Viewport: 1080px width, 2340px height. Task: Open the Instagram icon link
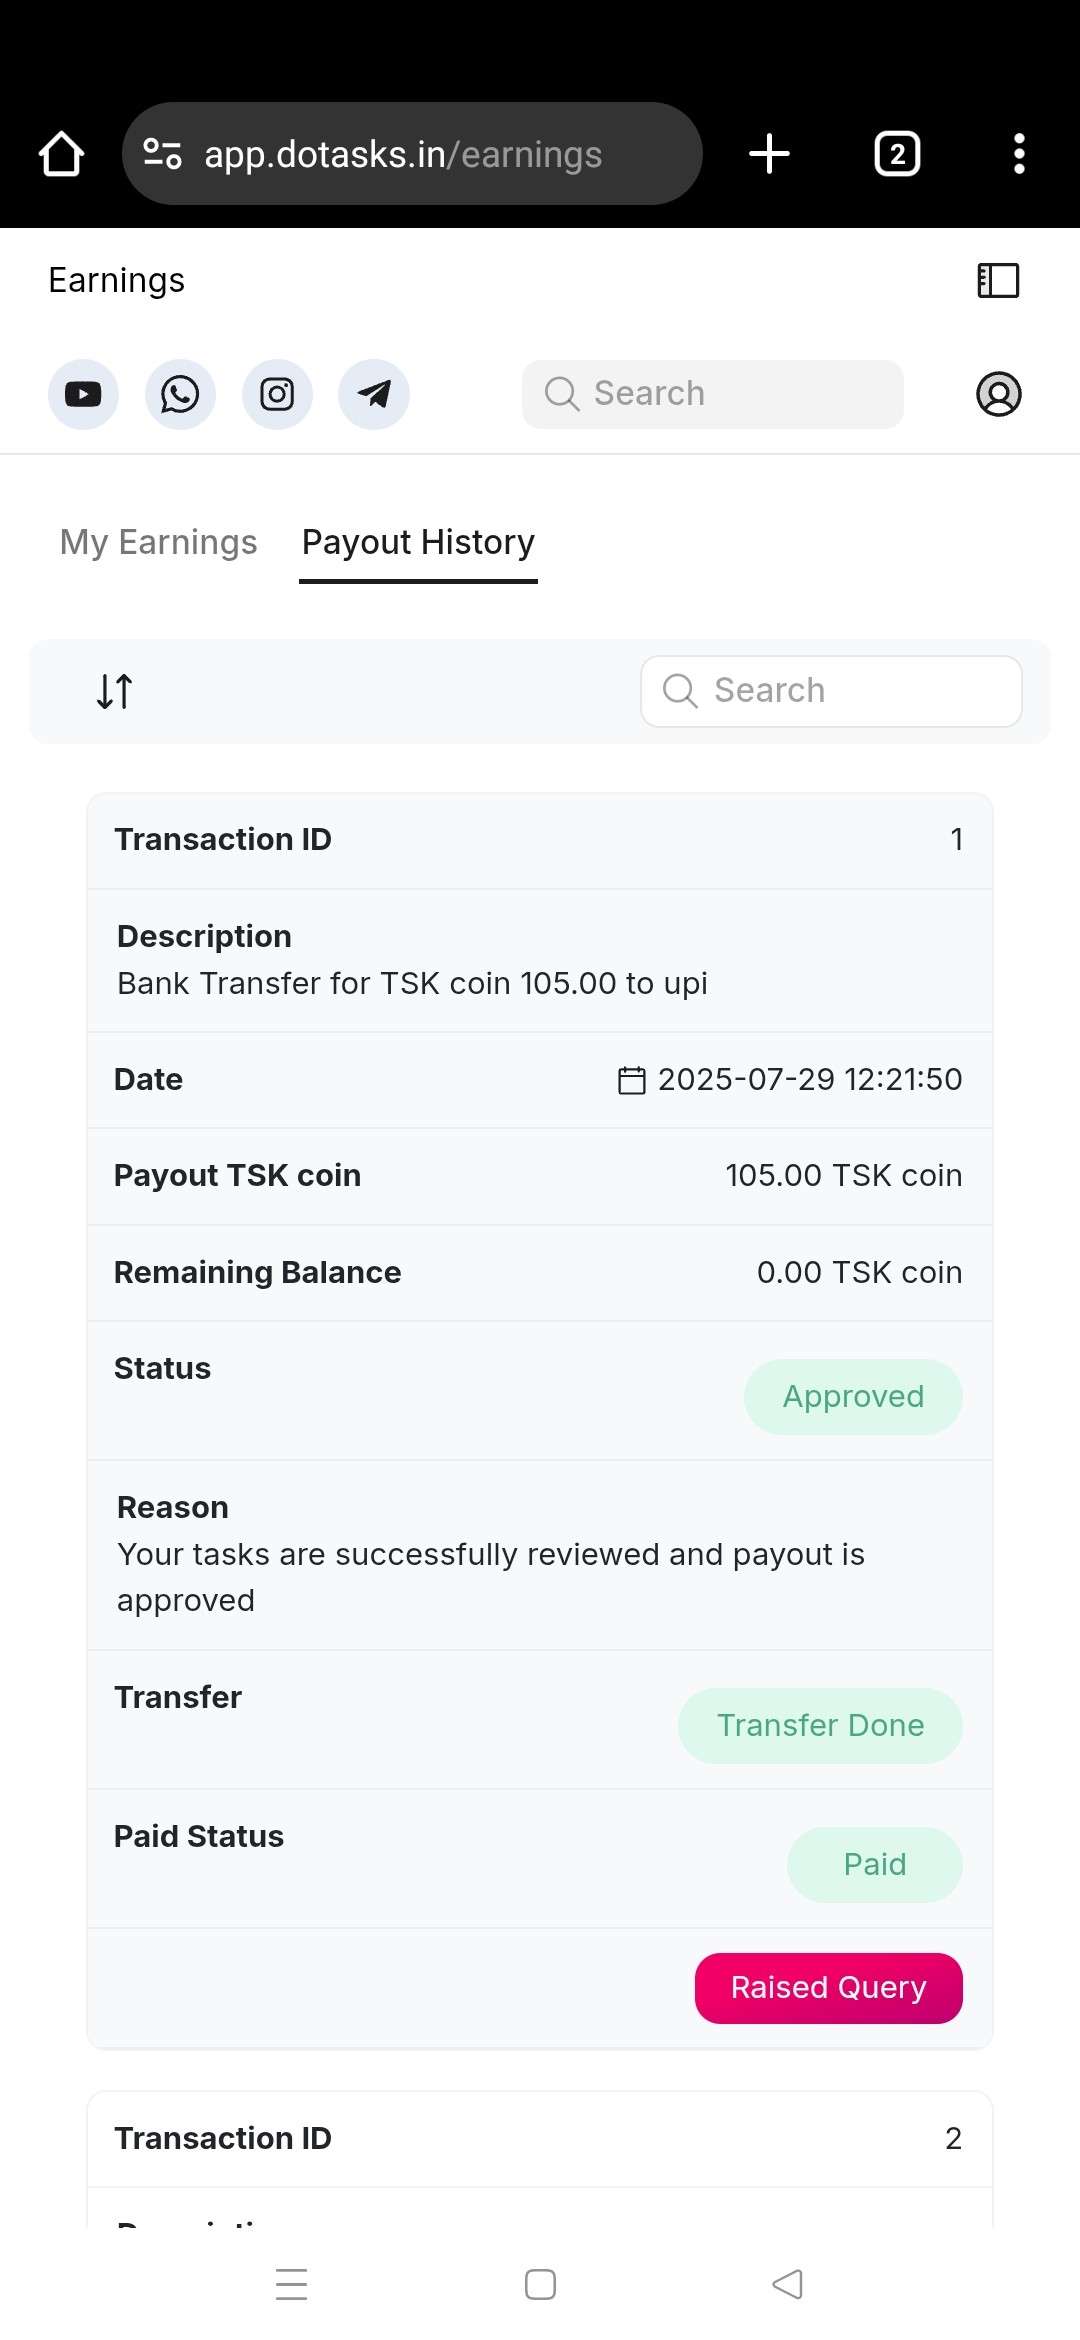click(x=277, y=394)
